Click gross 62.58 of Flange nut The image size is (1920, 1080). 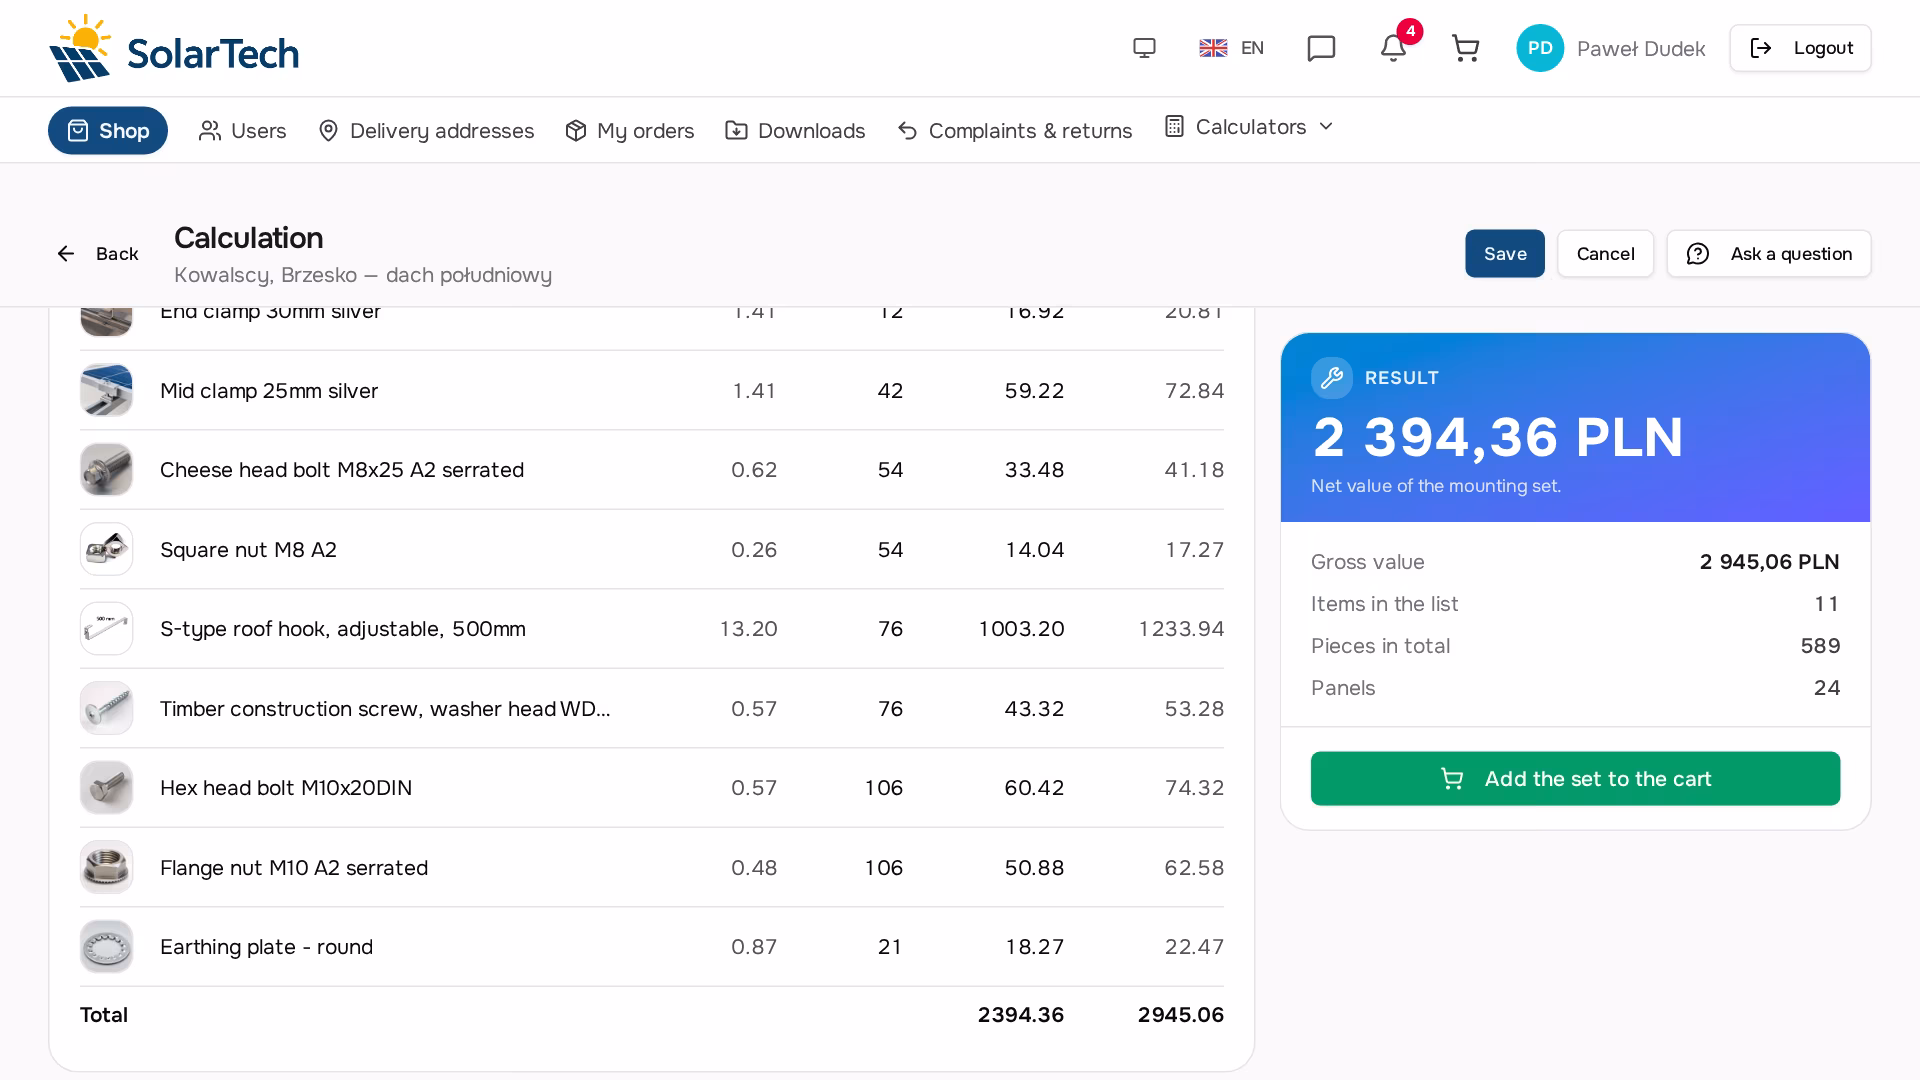(1194, 868)
